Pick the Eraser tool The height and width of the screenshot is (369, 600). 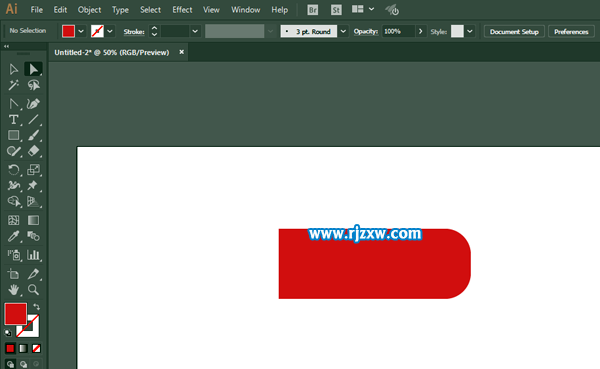[33, 151]
